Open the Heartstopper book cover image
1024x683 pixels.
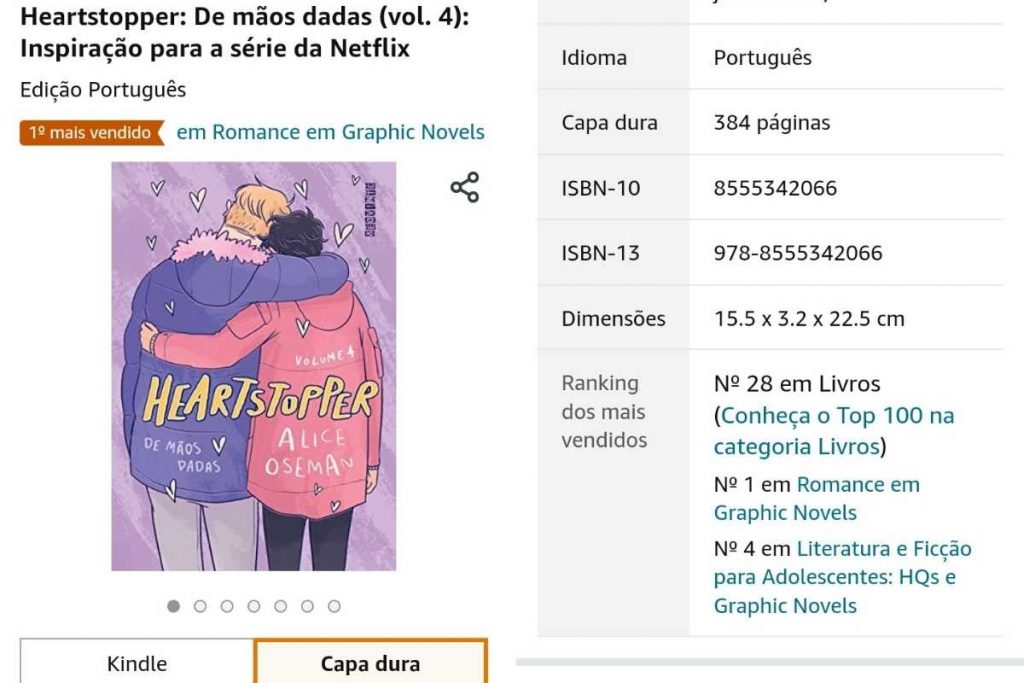click(253, 366)
